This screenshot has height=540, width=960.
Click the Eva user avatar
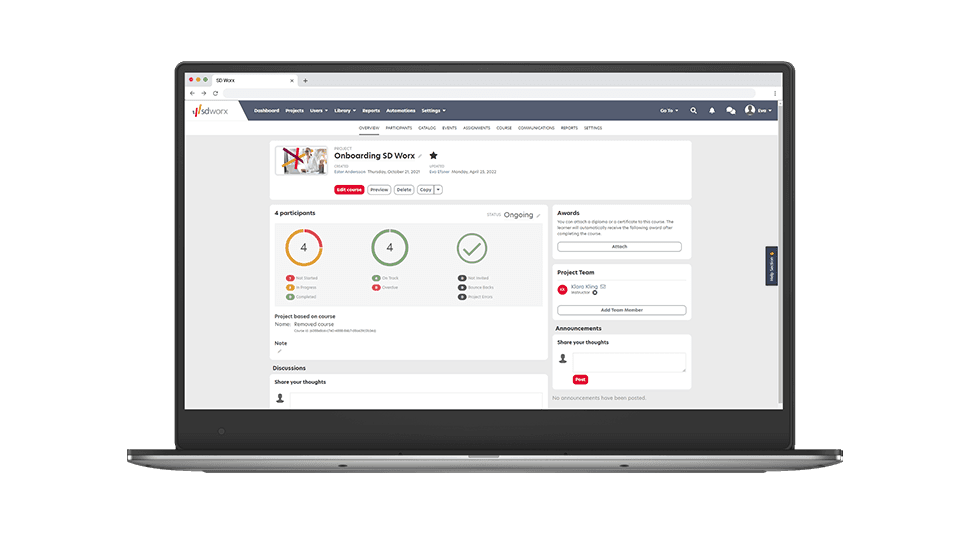[749, 110]
